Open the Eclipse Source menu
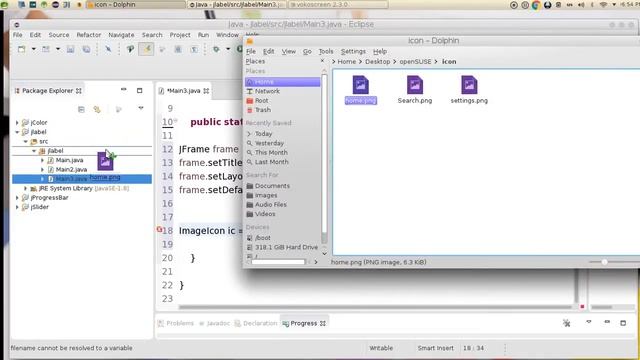640x360 pixels. coord(59,35)
